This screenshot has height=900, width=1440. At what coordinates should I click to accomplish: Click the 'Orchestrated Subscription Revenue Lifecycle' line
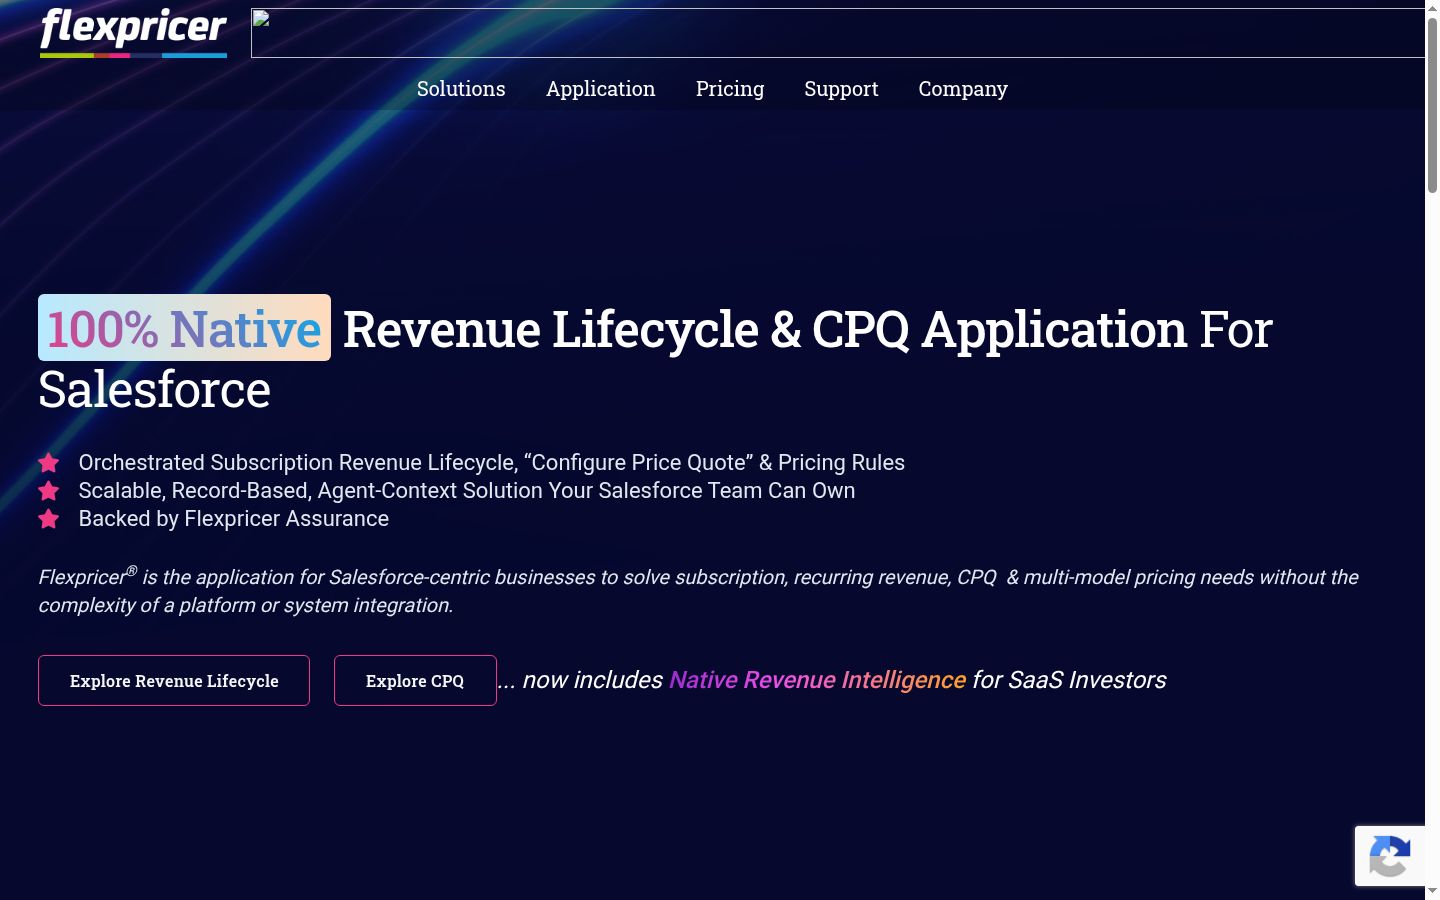click(x=492, y=462)
